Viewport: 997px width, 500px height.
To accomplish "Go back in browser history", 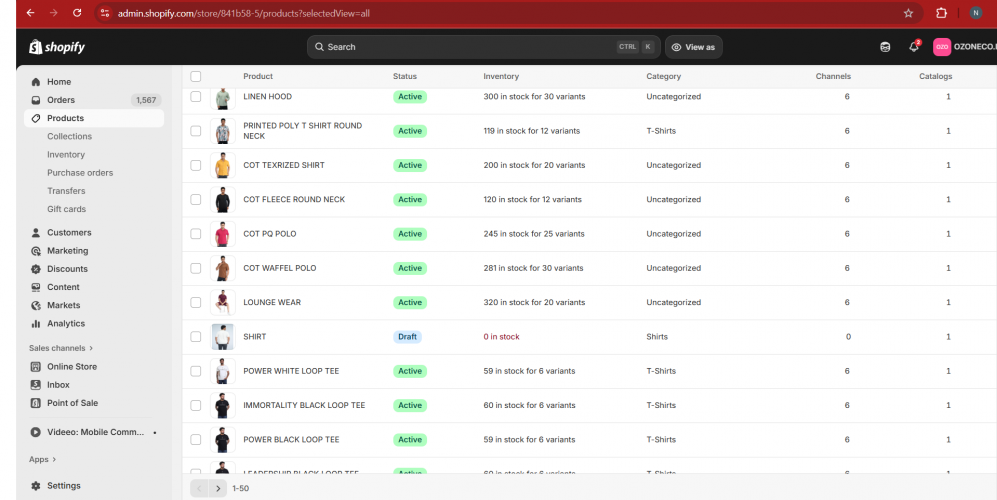I will point(30,13).
